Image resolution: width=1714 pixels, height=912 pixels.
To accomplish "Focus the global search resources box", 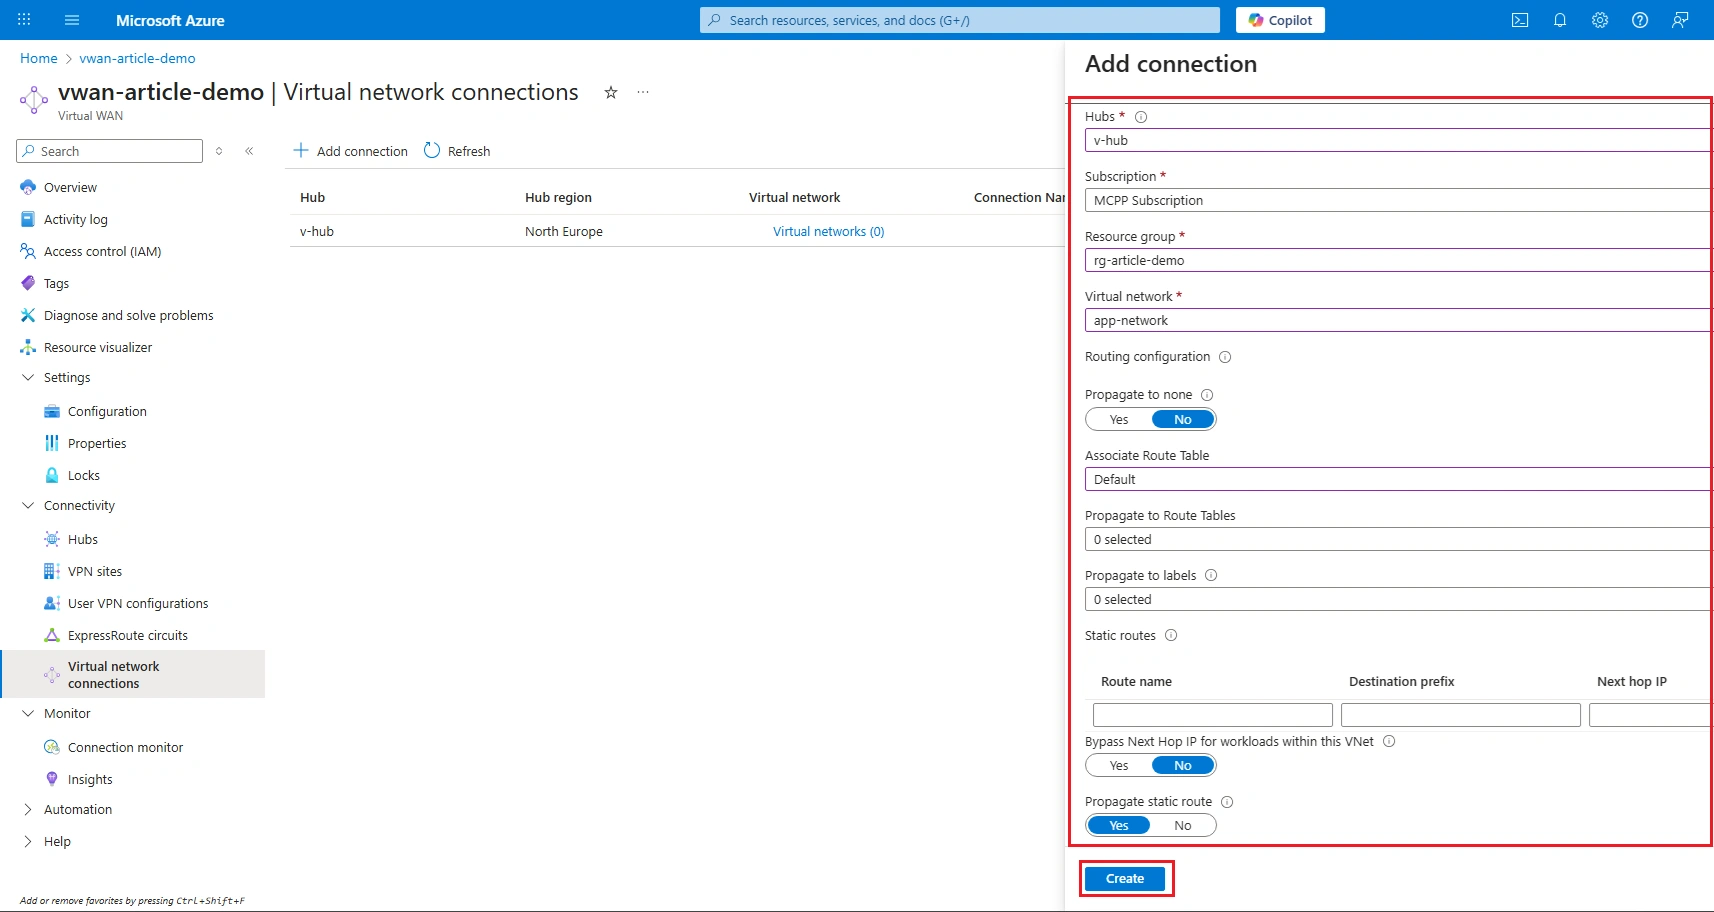I will (960, 20).
